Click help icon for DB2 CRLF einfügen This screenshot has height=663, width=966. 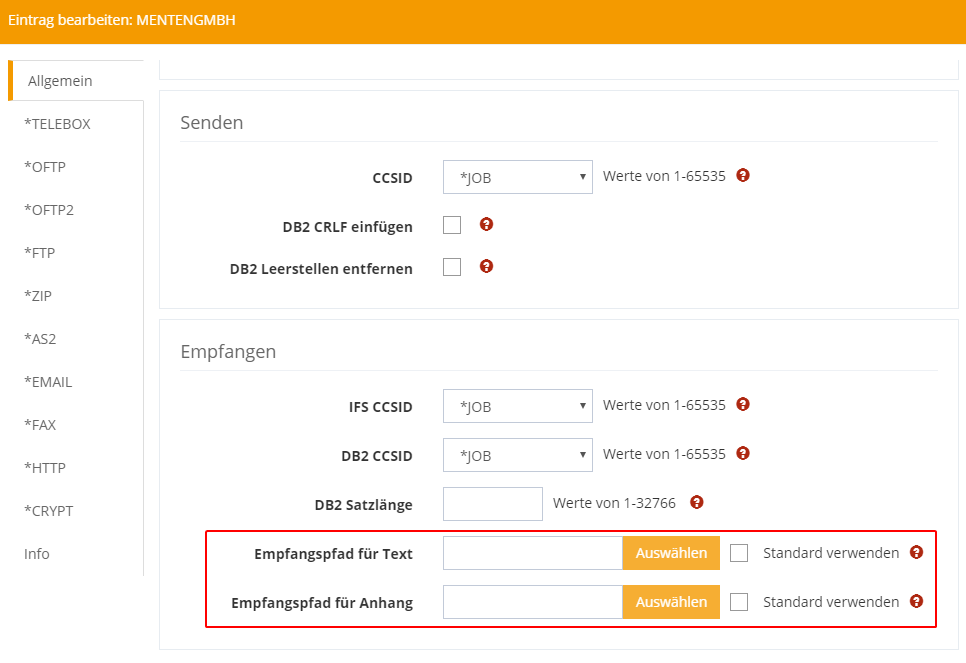tap(486, 224)
